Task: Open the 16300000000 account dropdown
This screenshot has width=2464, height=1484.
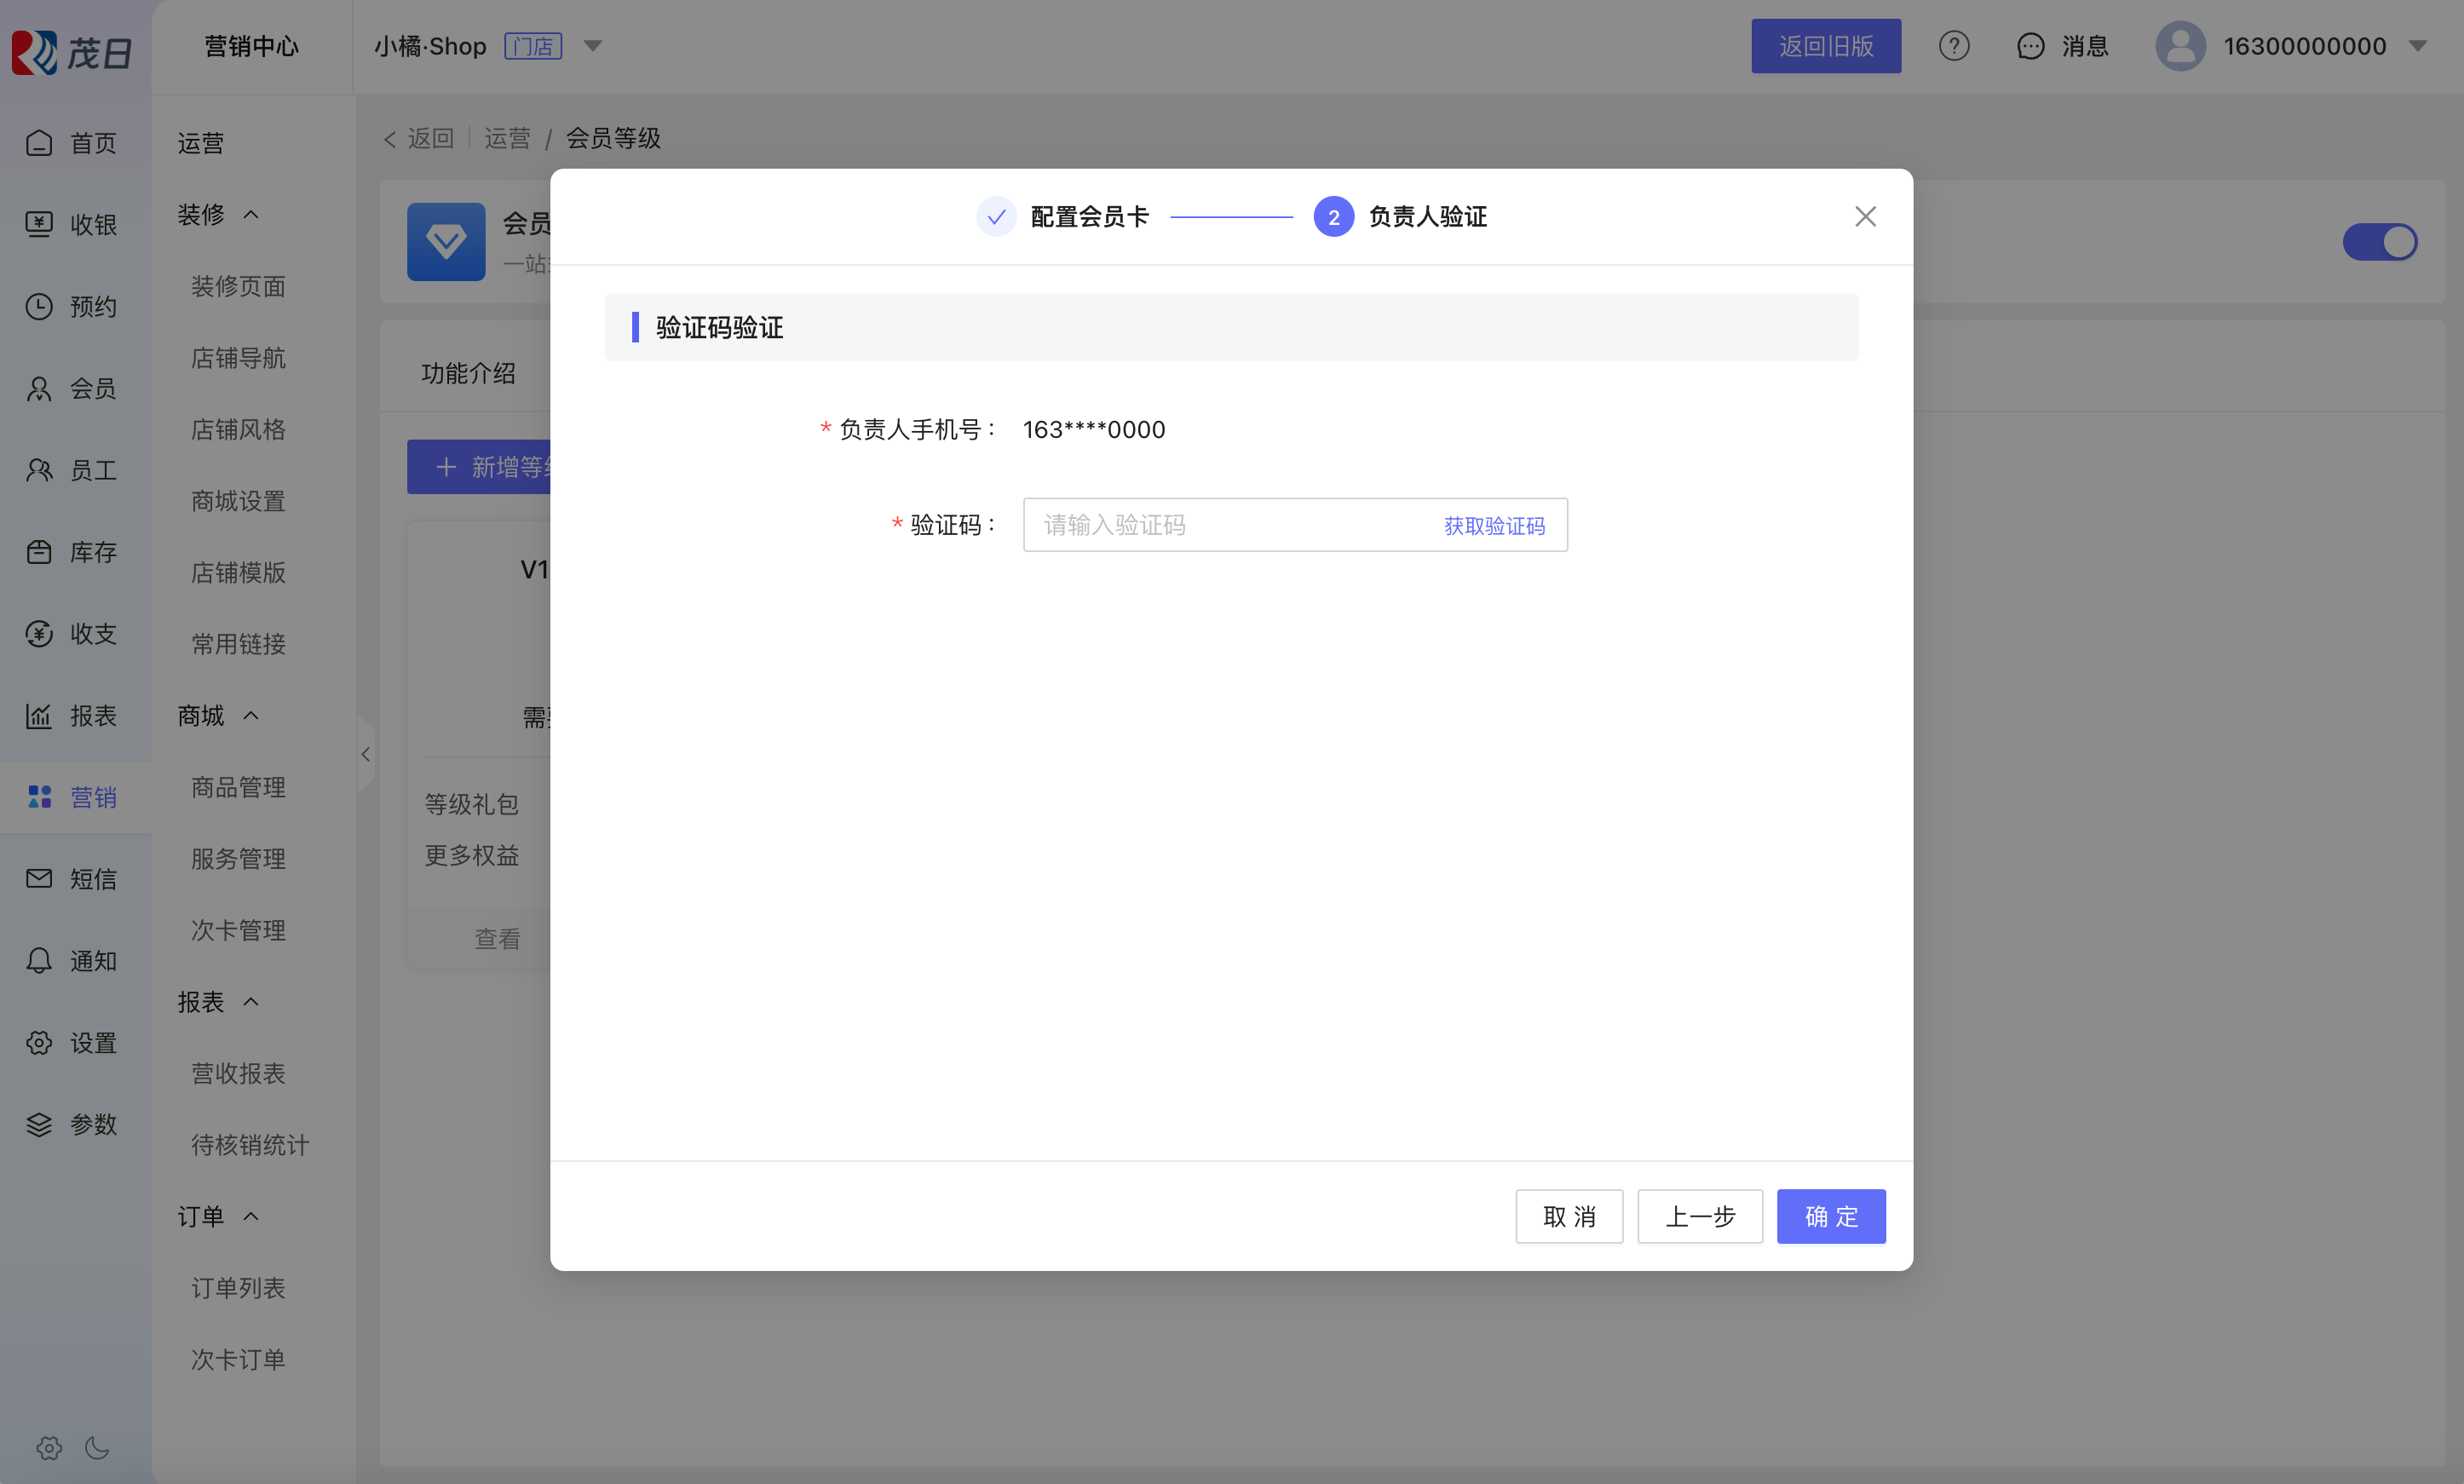Action: coord(2418,46)
